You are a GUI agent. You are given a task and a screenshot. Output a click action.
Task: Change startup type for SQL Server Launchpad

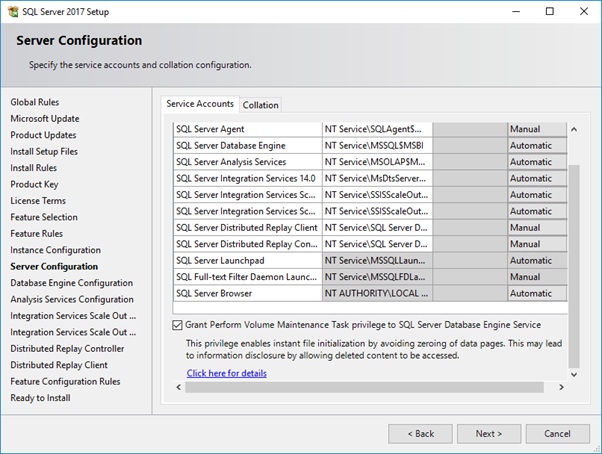[x=537, y=261]
